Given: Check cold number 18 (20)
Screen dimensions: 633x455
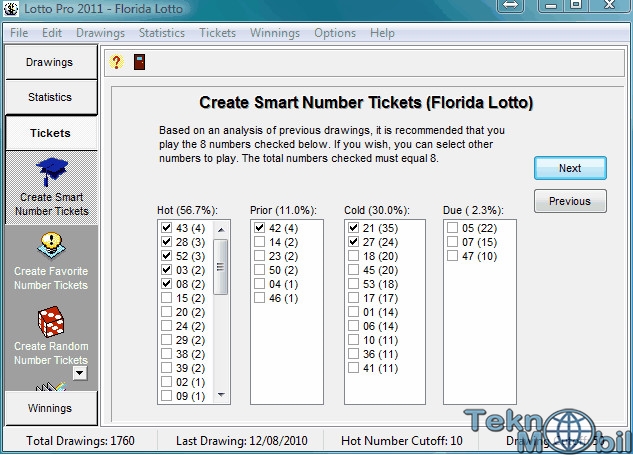Looking at the screenshot, I should (x=353, y=256).
